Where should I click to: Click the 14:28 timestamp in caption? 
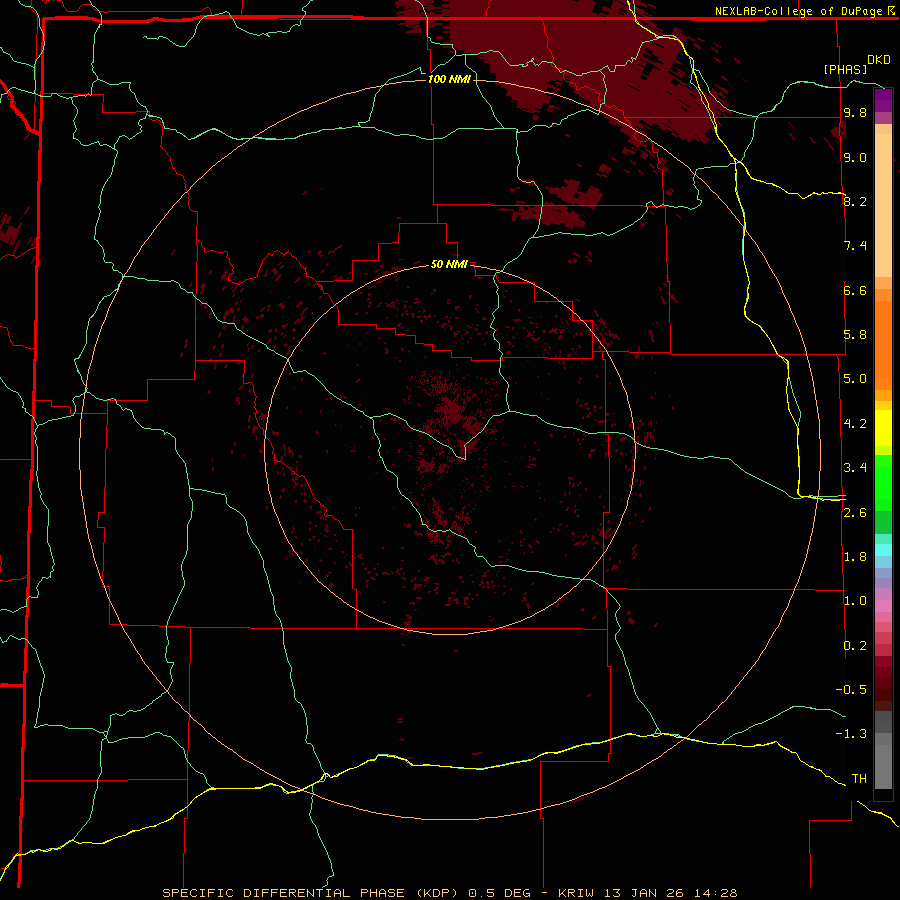click(x=717, y=893)
